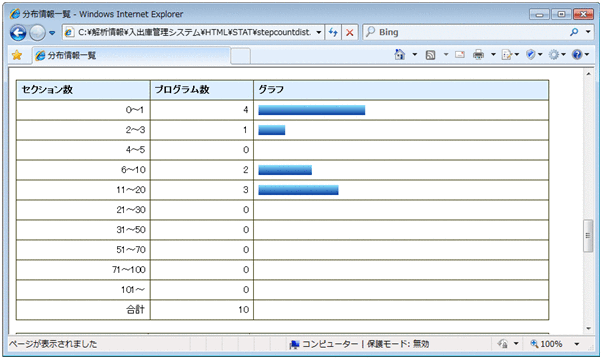
Task: Click the RSS feeds icon
Action: click(x=430, y=55)
